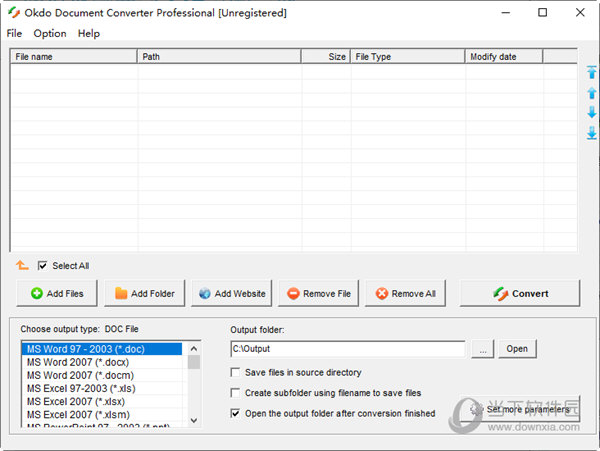Image resolution: width=600 pixels, height=451 pixels.
Task: Select MS Word 97 - 2003 (*.doc) output type
Action: (x=102, y=349)
